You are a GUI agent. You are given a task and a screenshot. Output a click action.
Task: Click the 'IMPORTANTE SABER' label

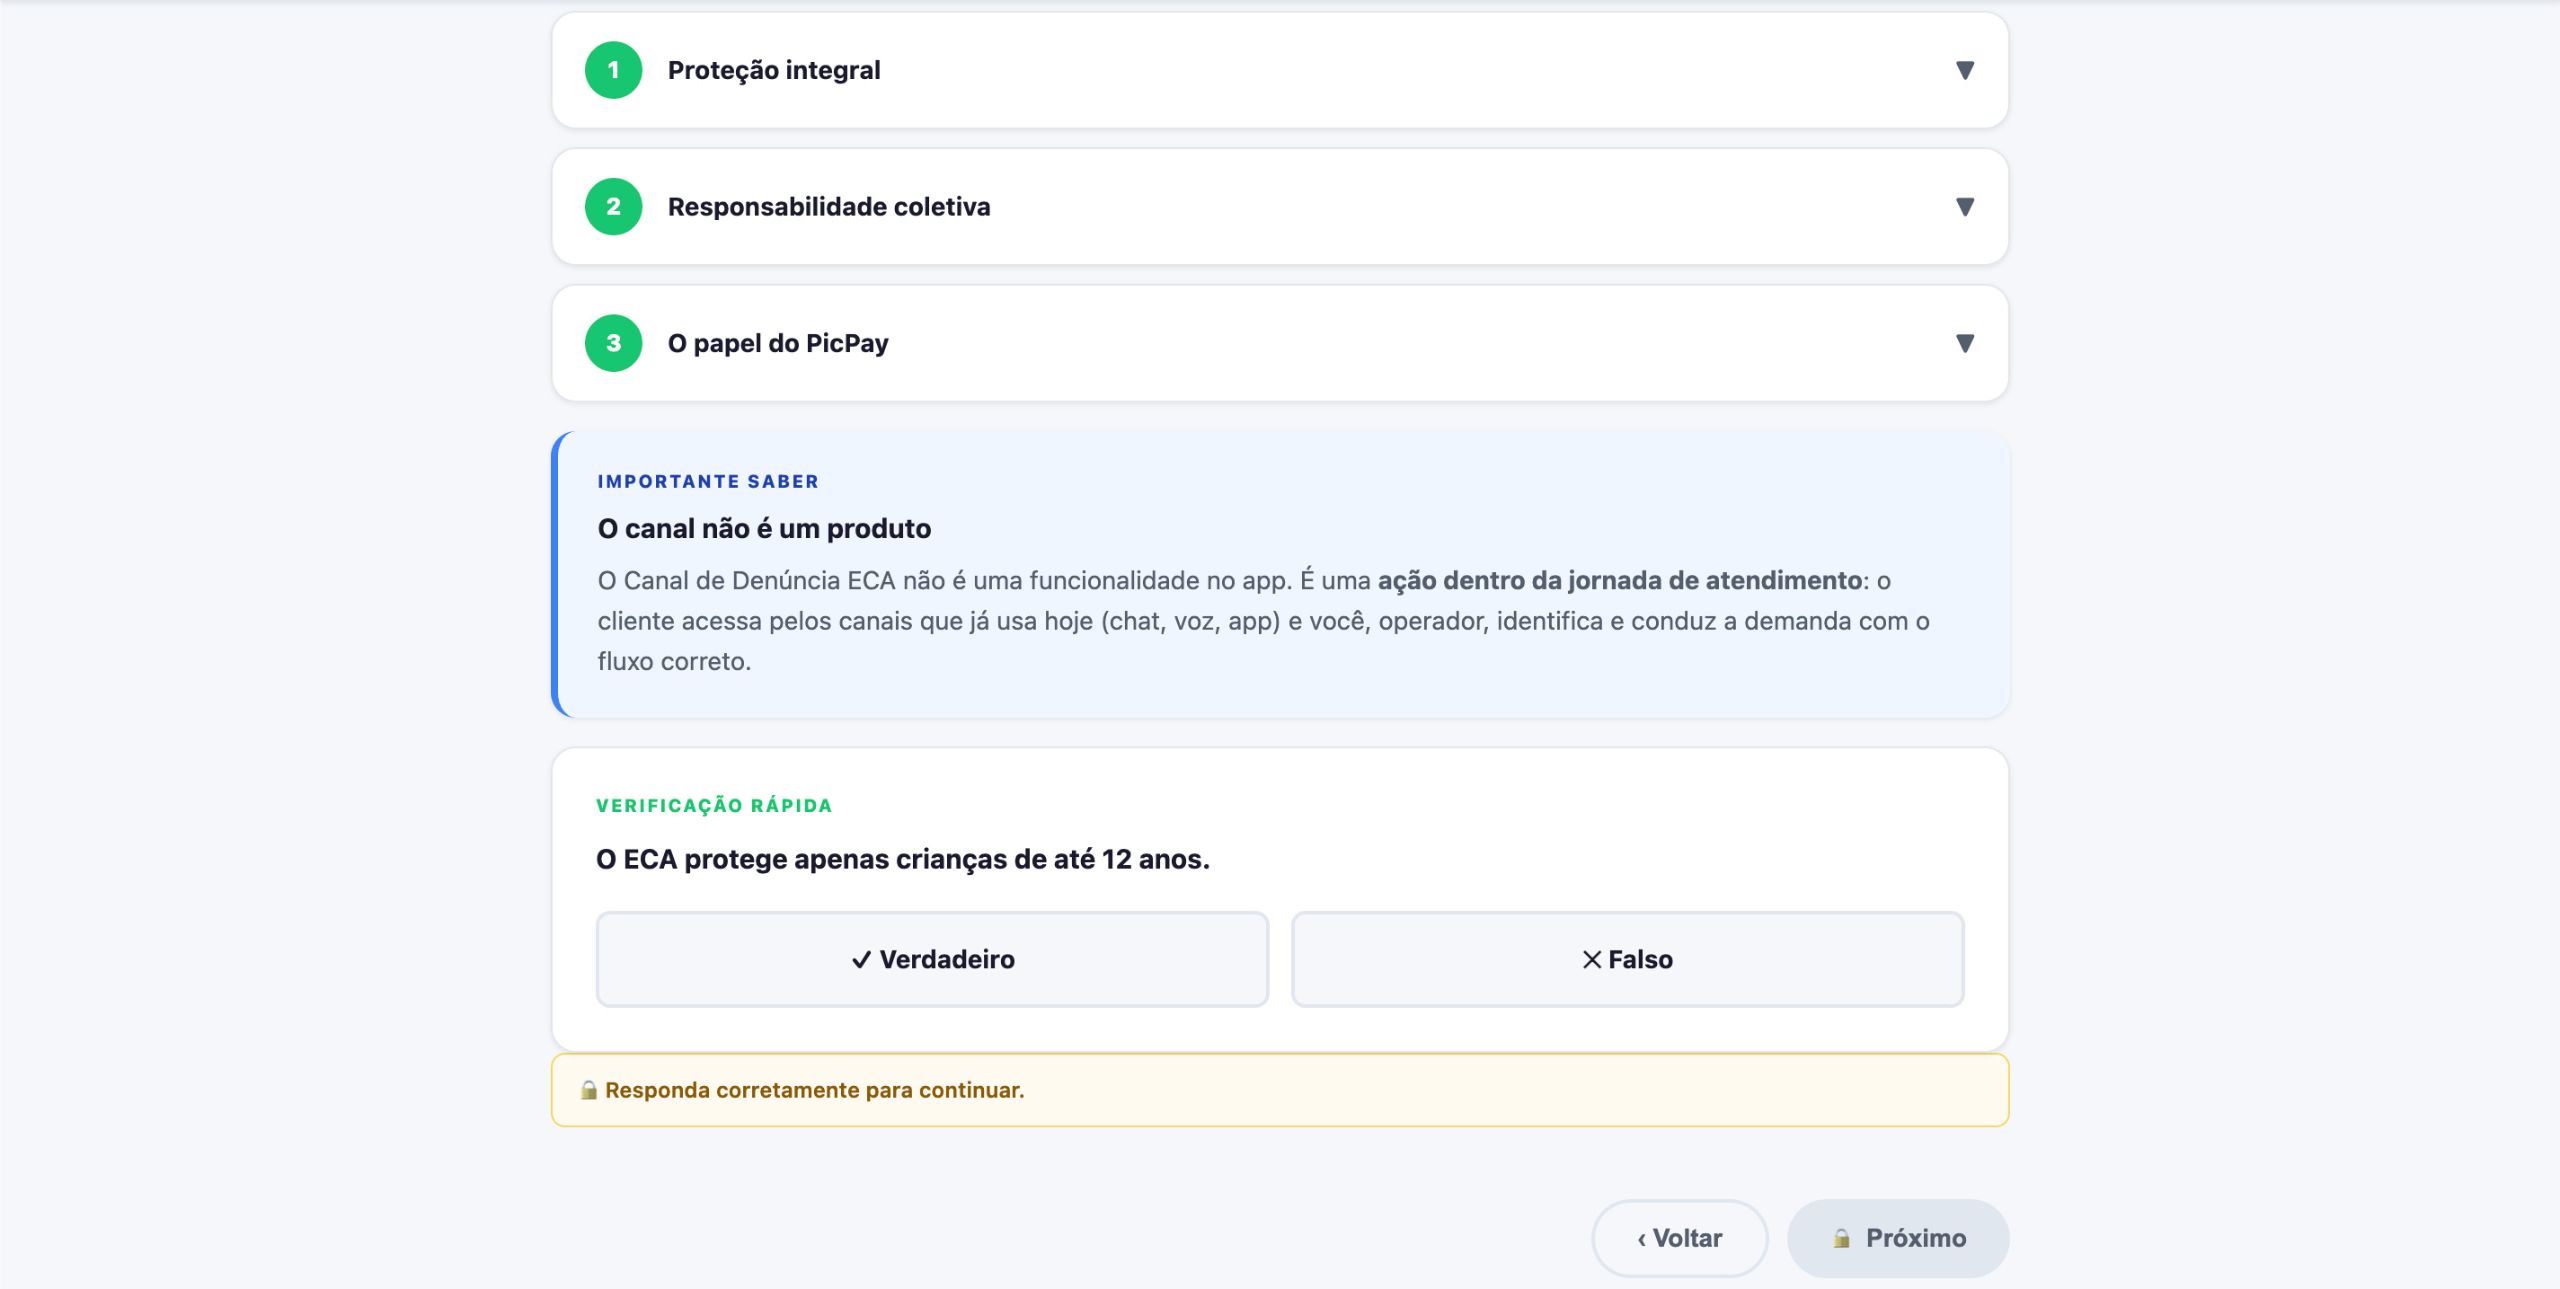pyautogui.click(x=708, y=481)
